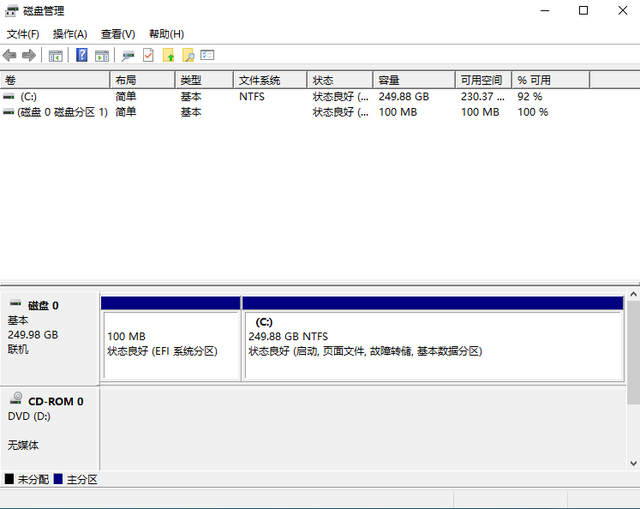This screenshot has width=640, height=509.
Task: Click the 主分区 blue legend swatch
Action: tap(58, 479)
